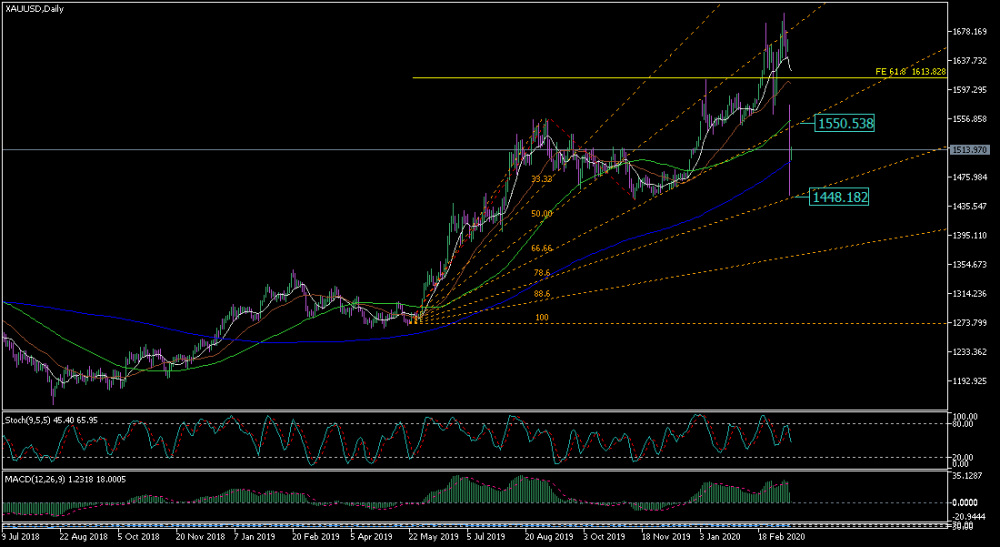Image resolution: width=1000 pixels, height=547 pixels.
Task: Select the 78.6 Fibonacci fan label
Action: [x=541, y=273]
